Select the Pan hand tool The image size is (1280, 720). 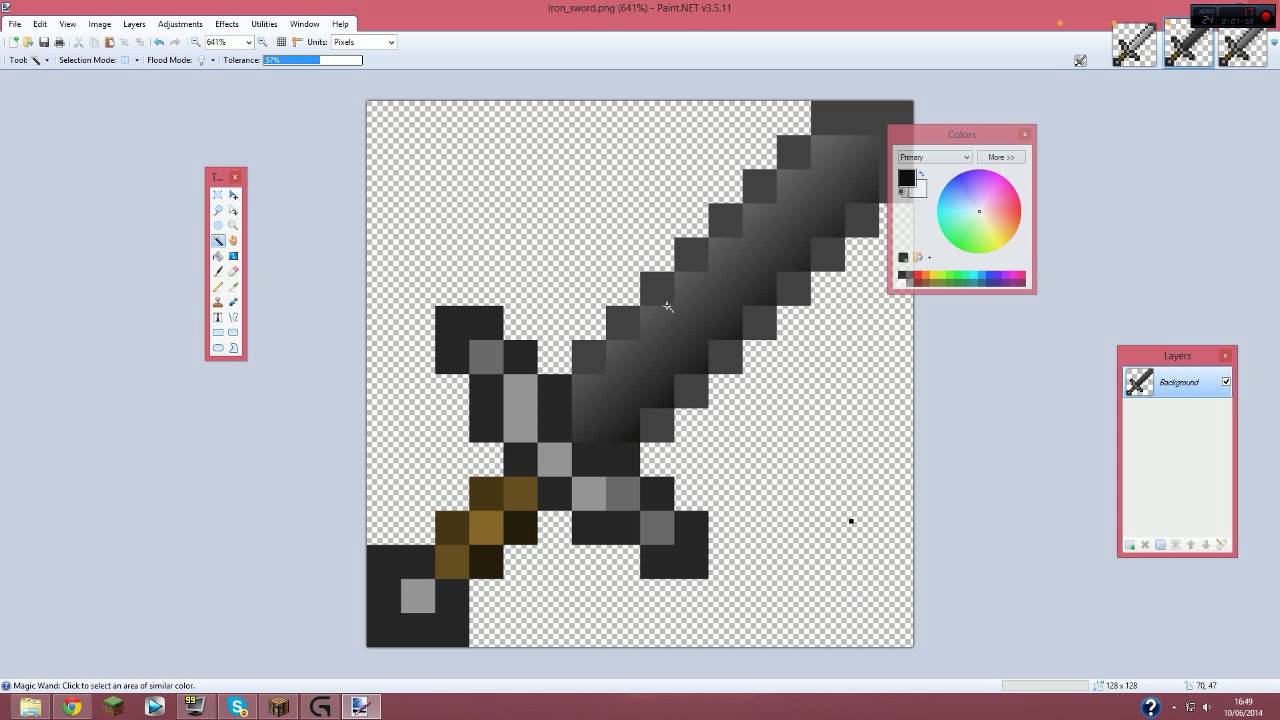pyautogui.click(x=233, y=241)
